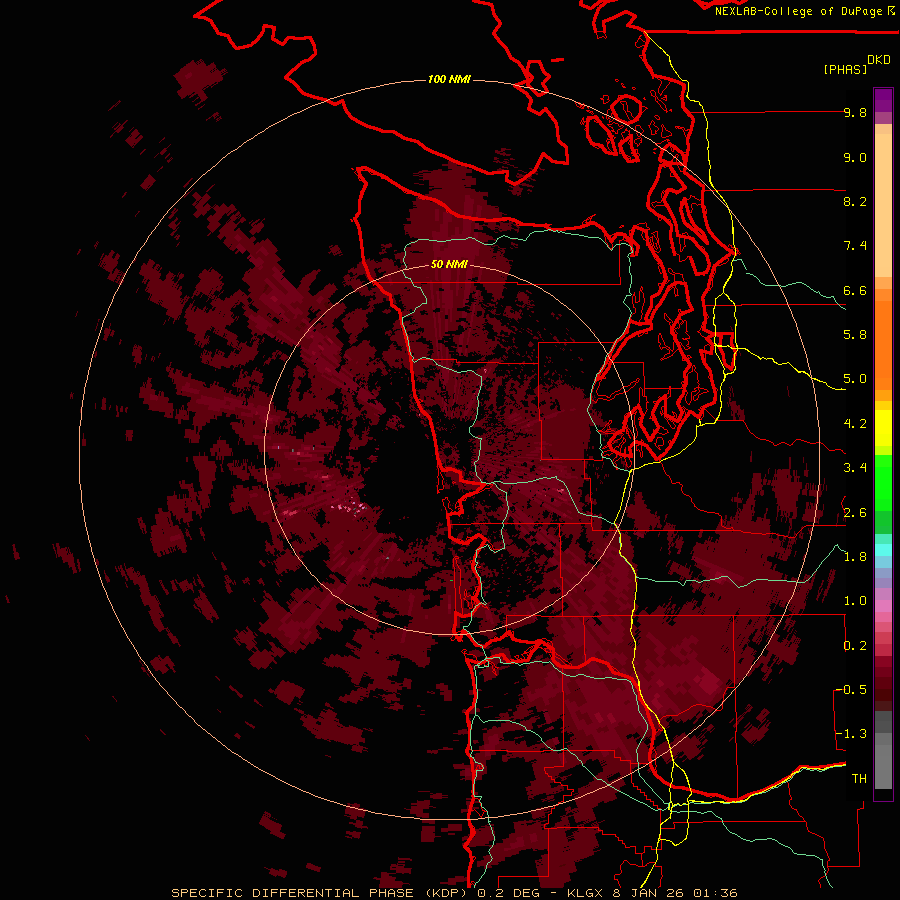Image resolution: width=900 pixels, height=900 pixels.
Task: Click the yellow segment of the color bar
Action: [x=883, y=428]
